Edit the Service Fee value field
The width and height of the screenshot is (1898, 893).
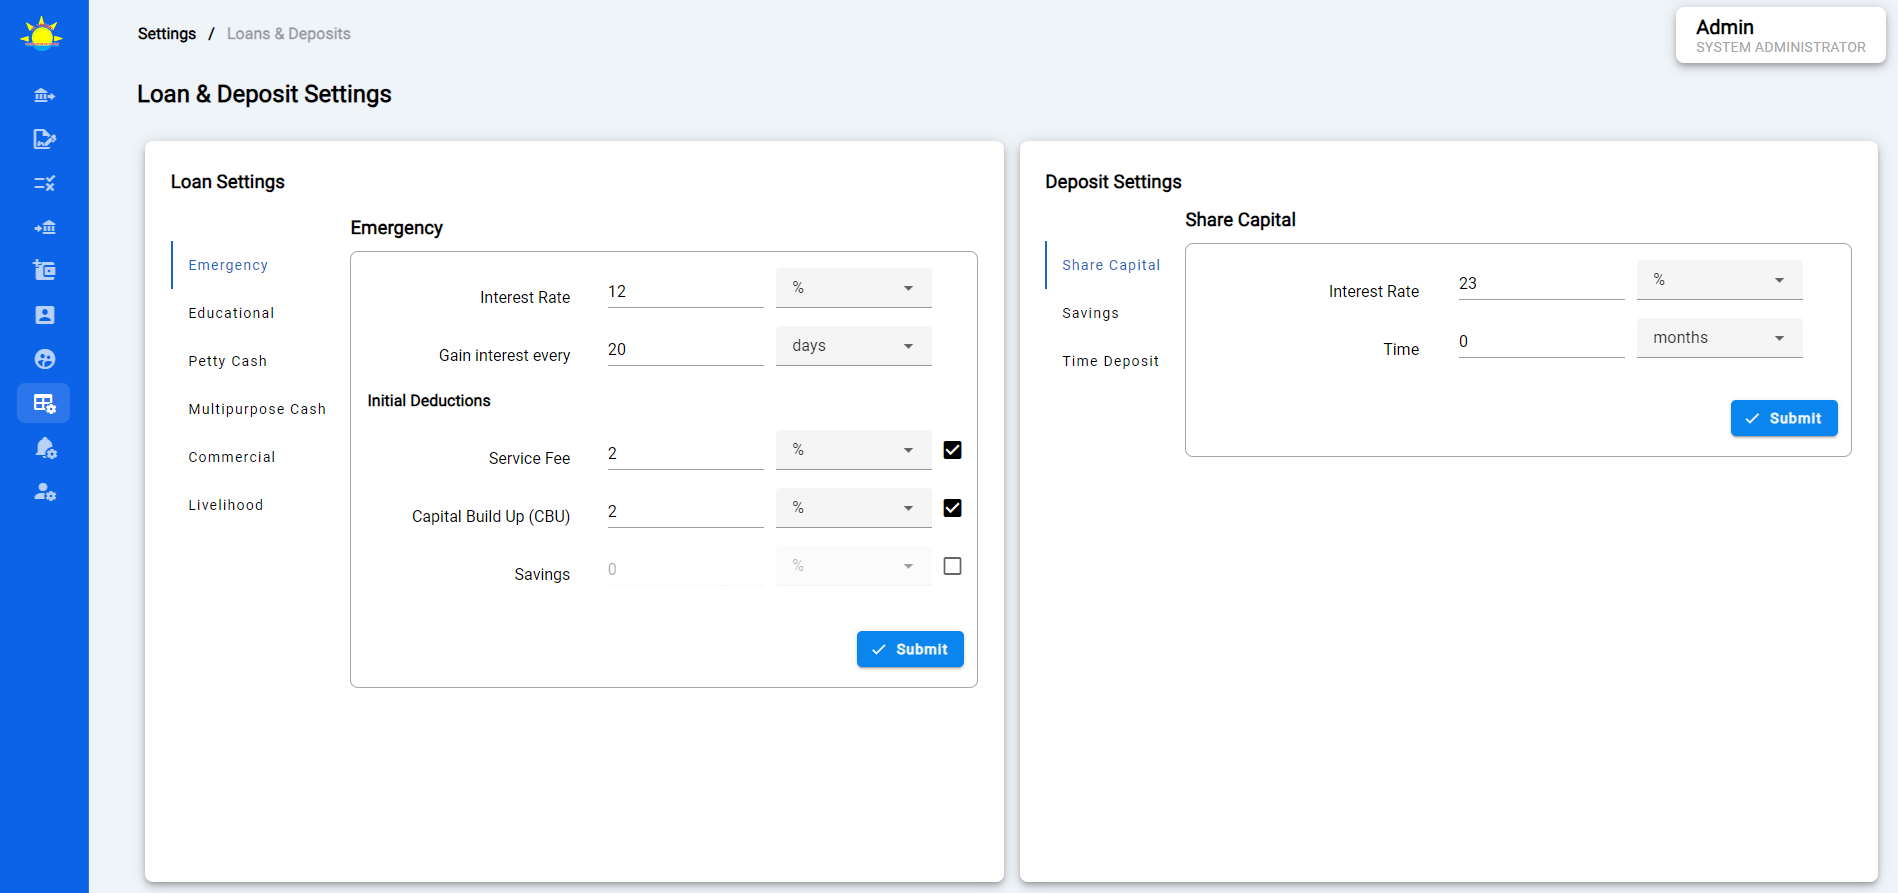point(685,454)
